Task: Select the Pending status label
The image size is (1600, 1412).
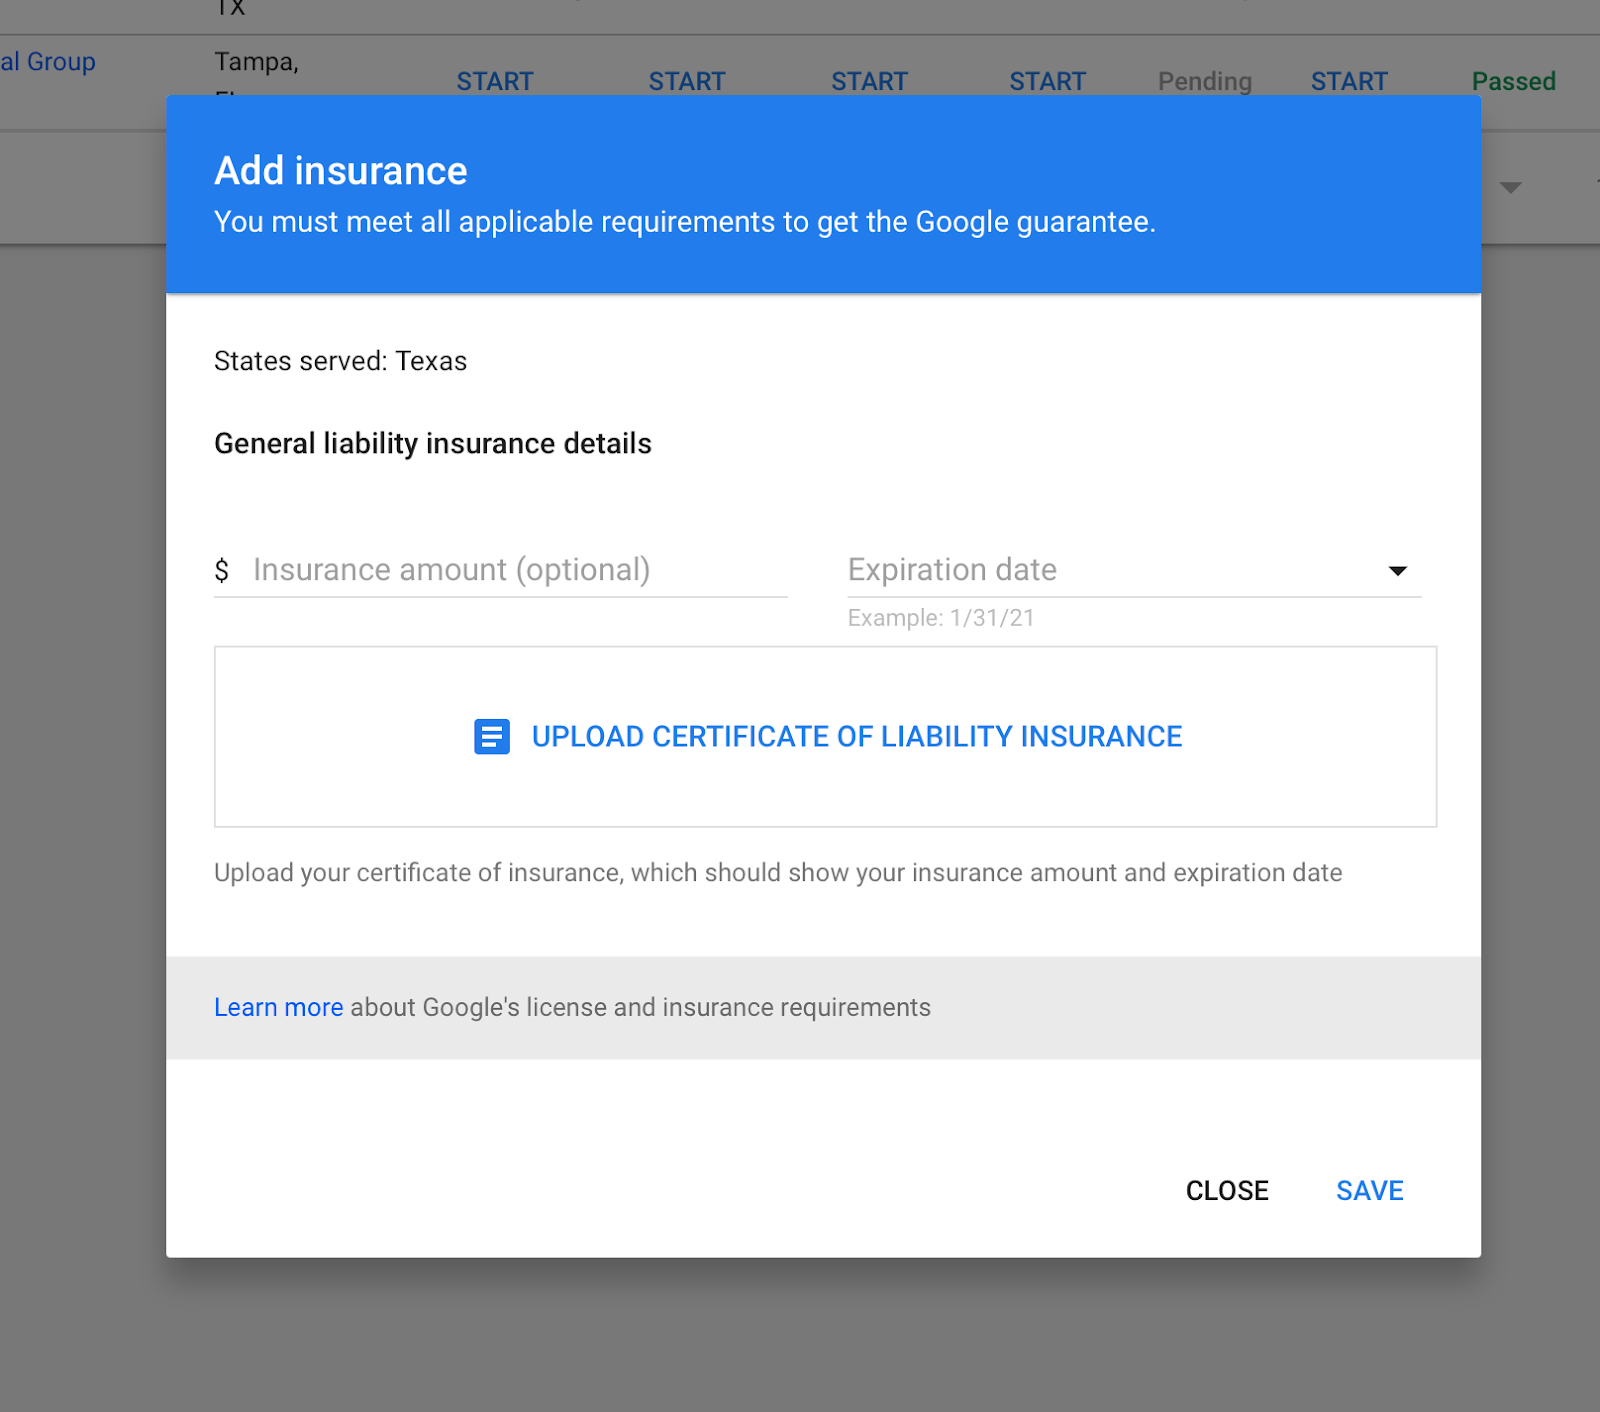Action: [1205, 81]
